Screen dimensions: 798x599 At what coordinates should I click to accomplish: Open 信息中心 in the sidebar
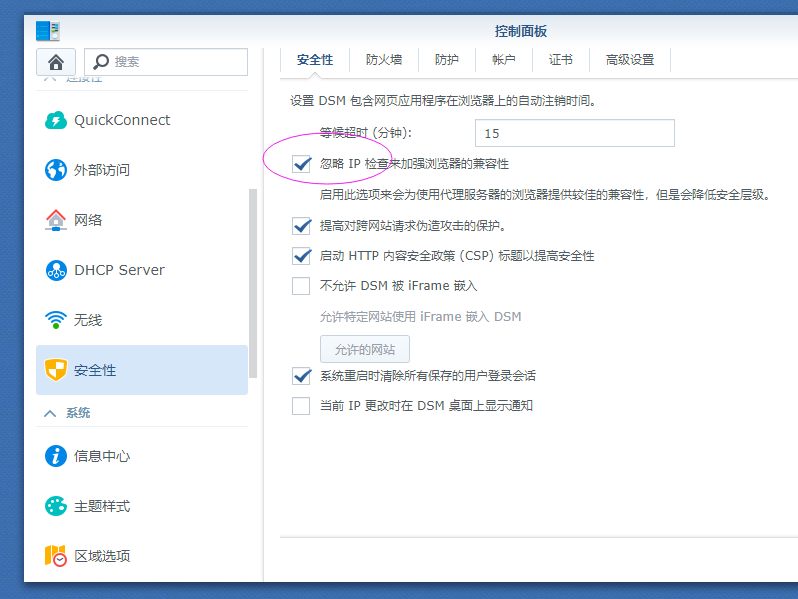[x=142, y=456]
